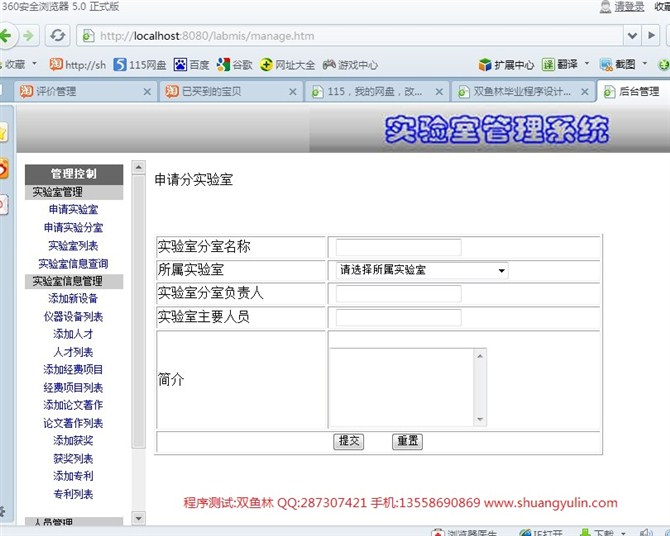Screen dimensions: 670x536
Task: Switch to the 后台管理 tab
Action: (634, 91)
